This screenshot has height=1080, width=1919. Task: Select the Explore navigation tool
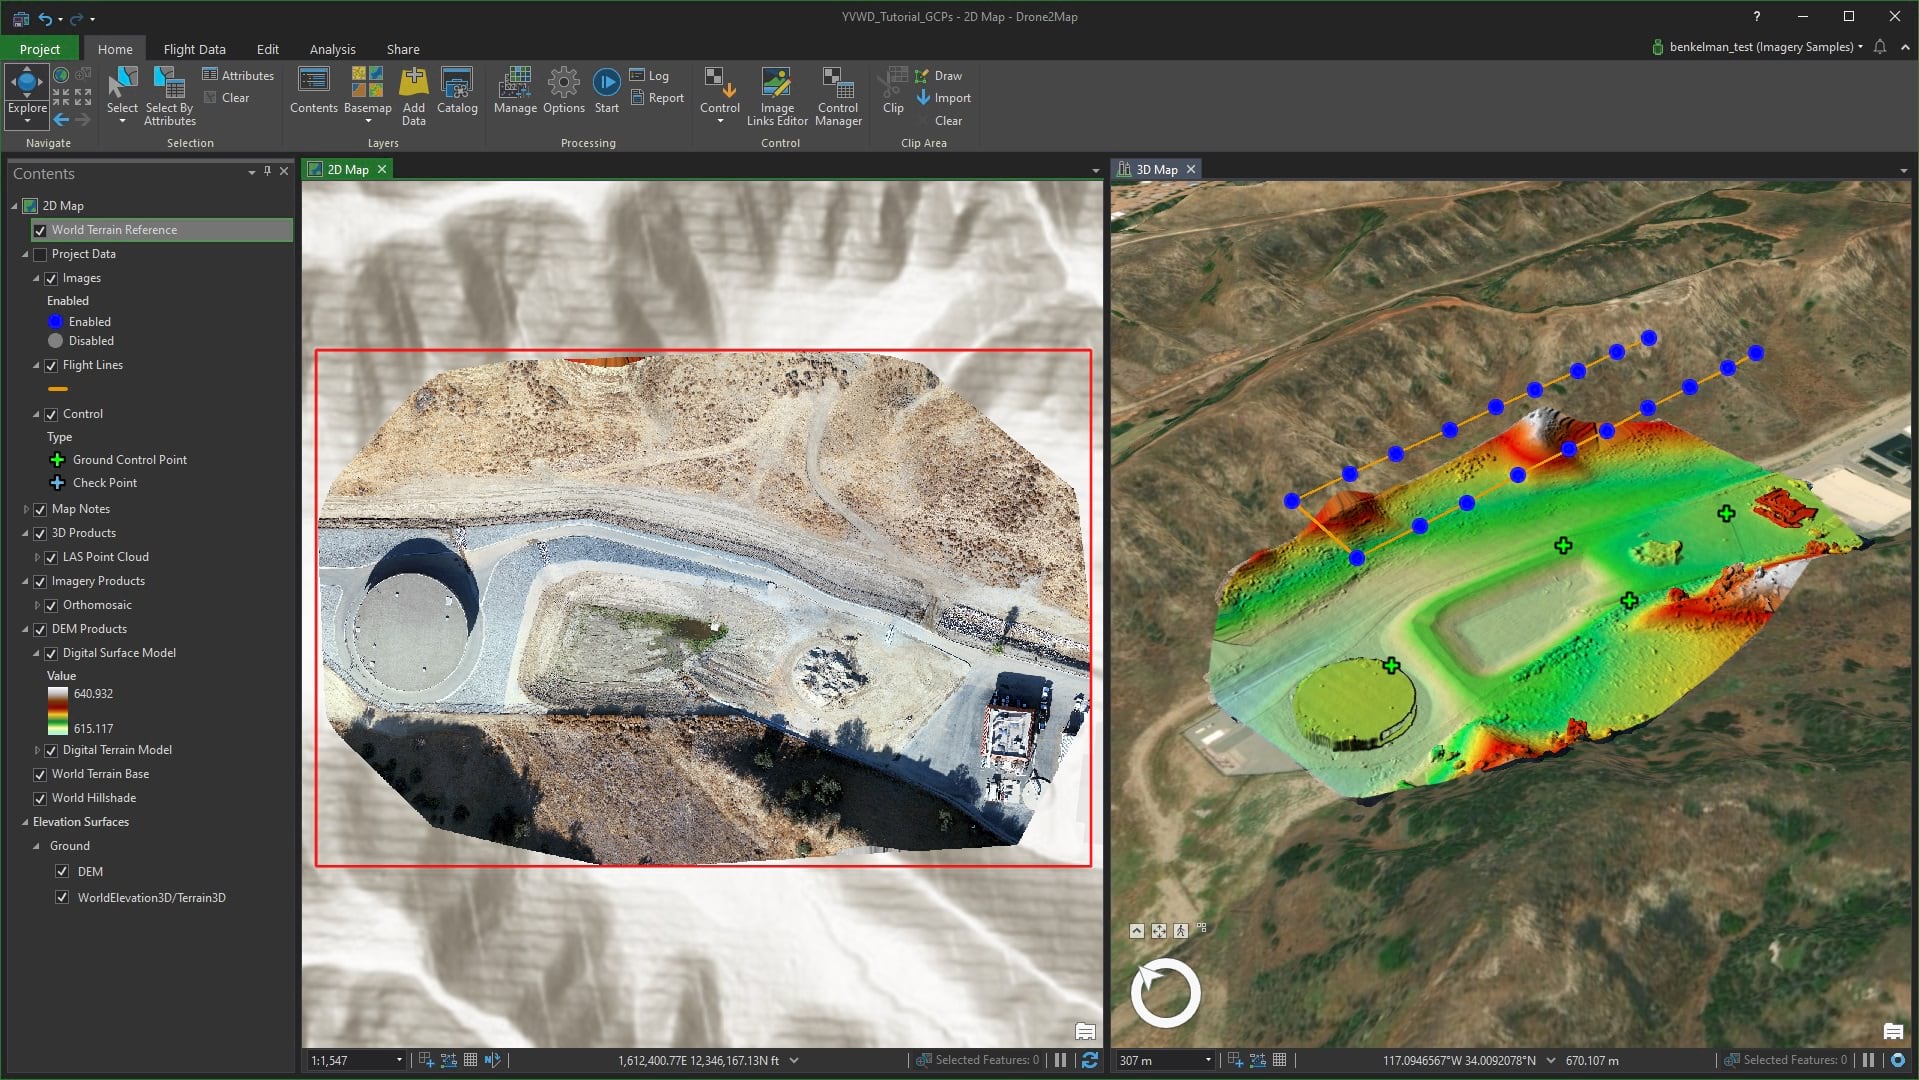(x=27, y=84)
